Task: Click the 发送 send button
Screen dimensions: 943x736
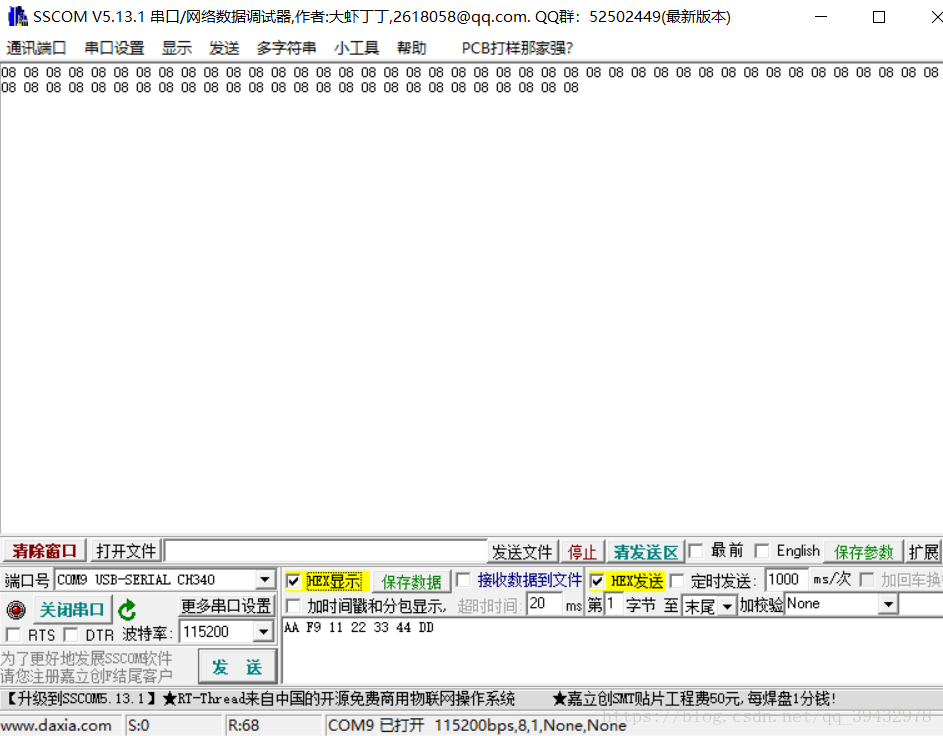Action: tap(237, 666)
